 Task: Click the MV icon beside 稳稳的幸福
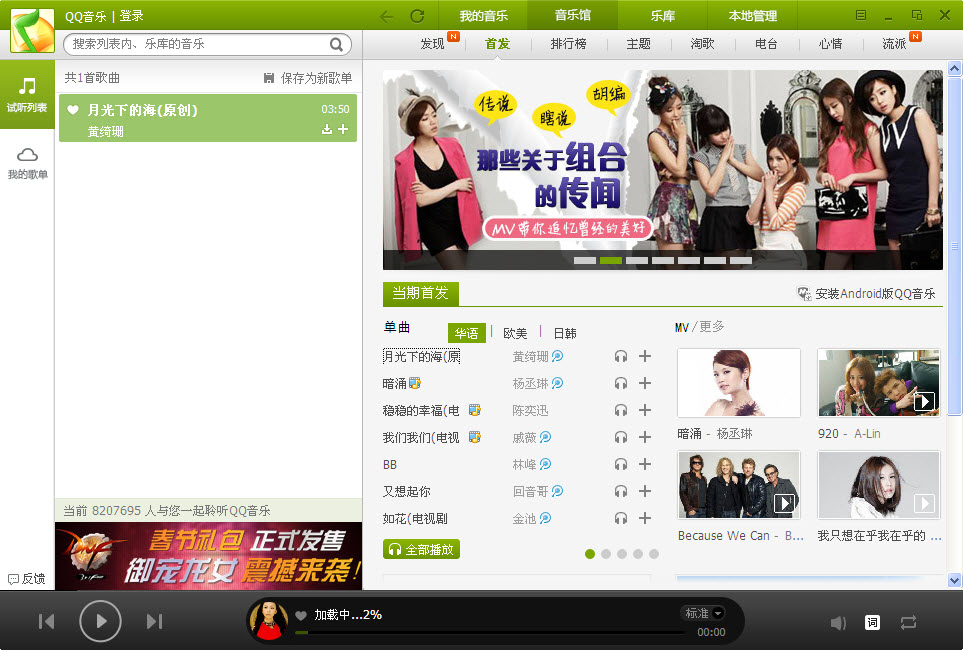[x=475, y=410]
